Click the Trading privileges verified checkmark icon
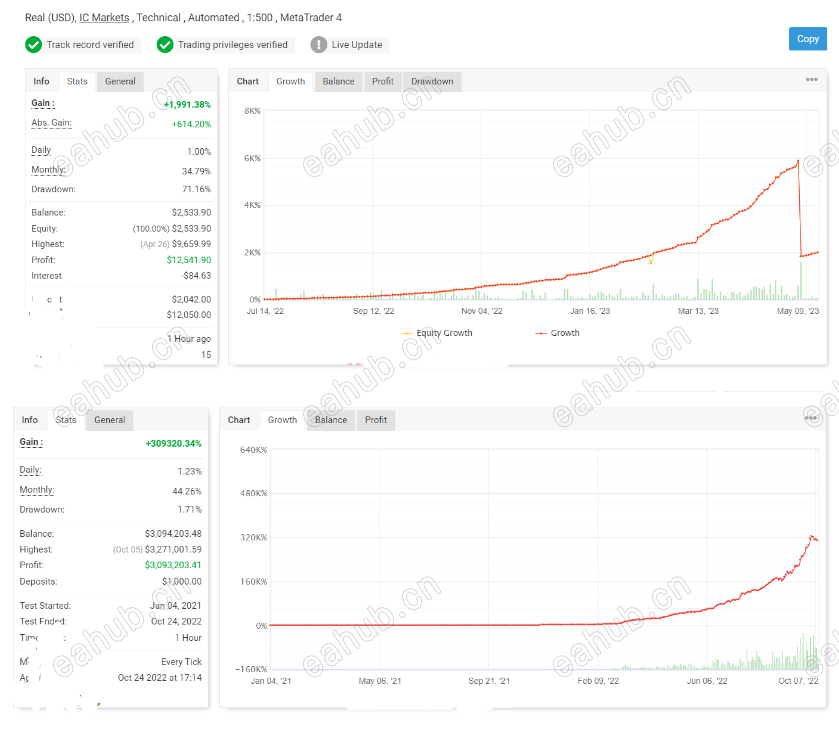Image resolution: width=839 pixels, height=732 pixels. 165,45
